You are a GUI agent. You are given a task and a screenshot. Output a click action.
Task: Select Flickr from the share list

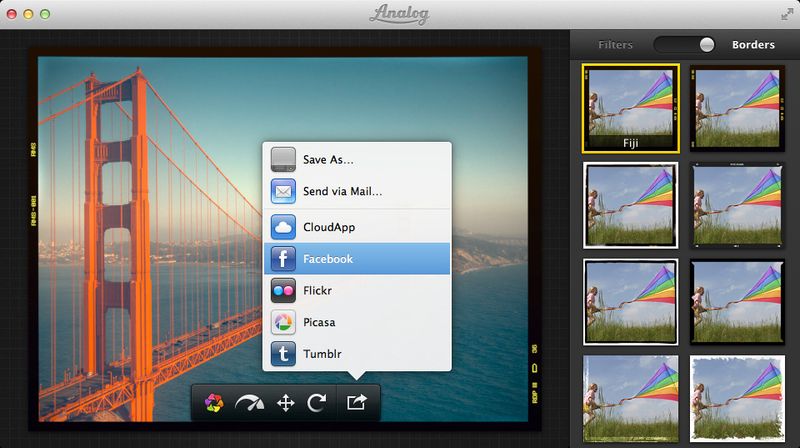coord(357,290)
